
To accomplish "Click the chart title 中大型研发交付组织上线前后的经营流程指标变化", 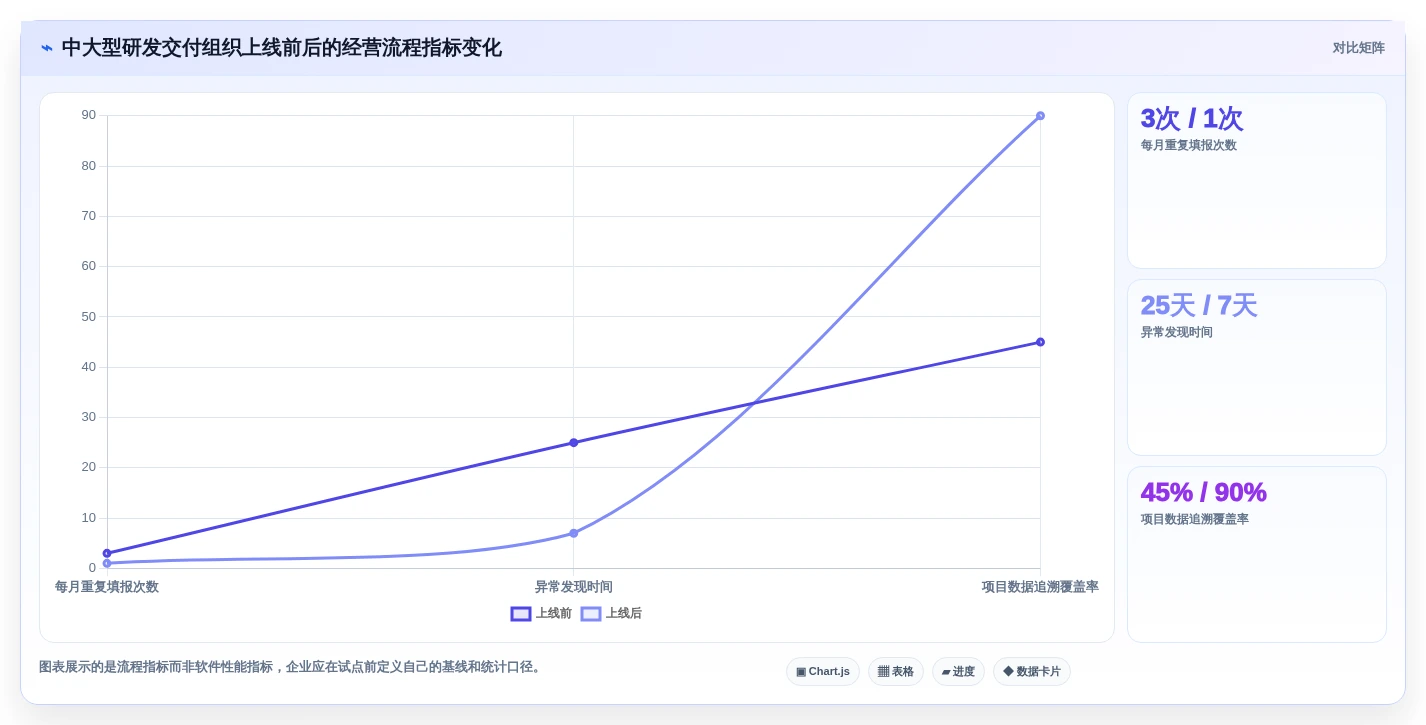I will 282,48.
